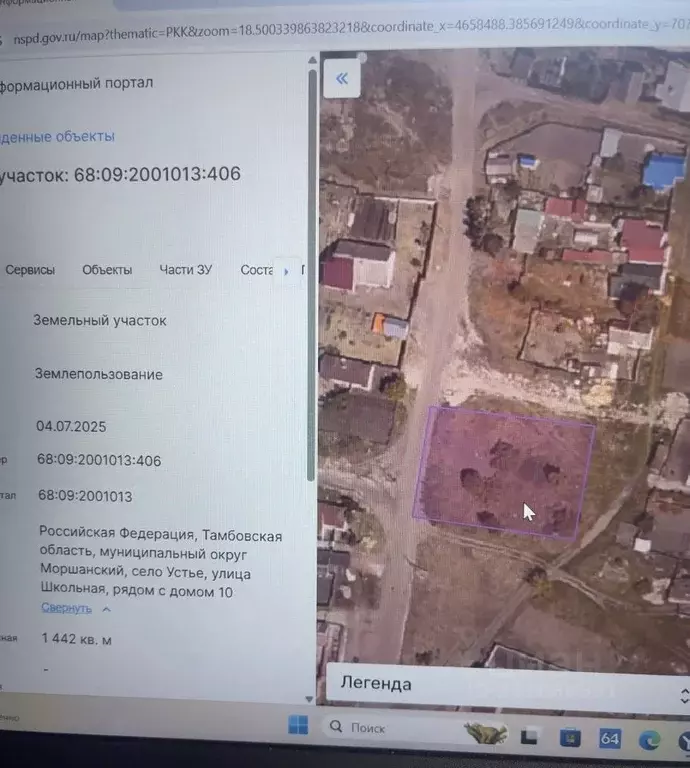Click the area value 1 442 кв. м
Screen dimensions: 690x768
point(76,639)
